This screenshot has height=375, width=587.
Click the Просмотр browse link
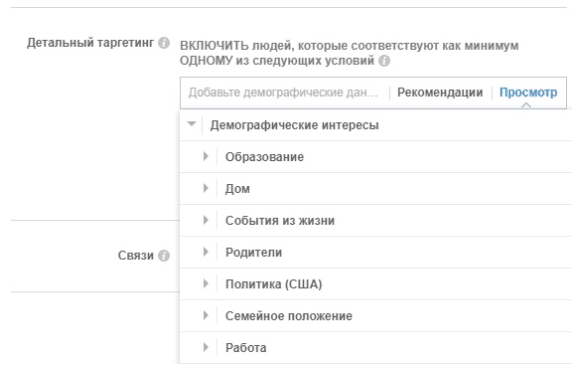(528, 92)
